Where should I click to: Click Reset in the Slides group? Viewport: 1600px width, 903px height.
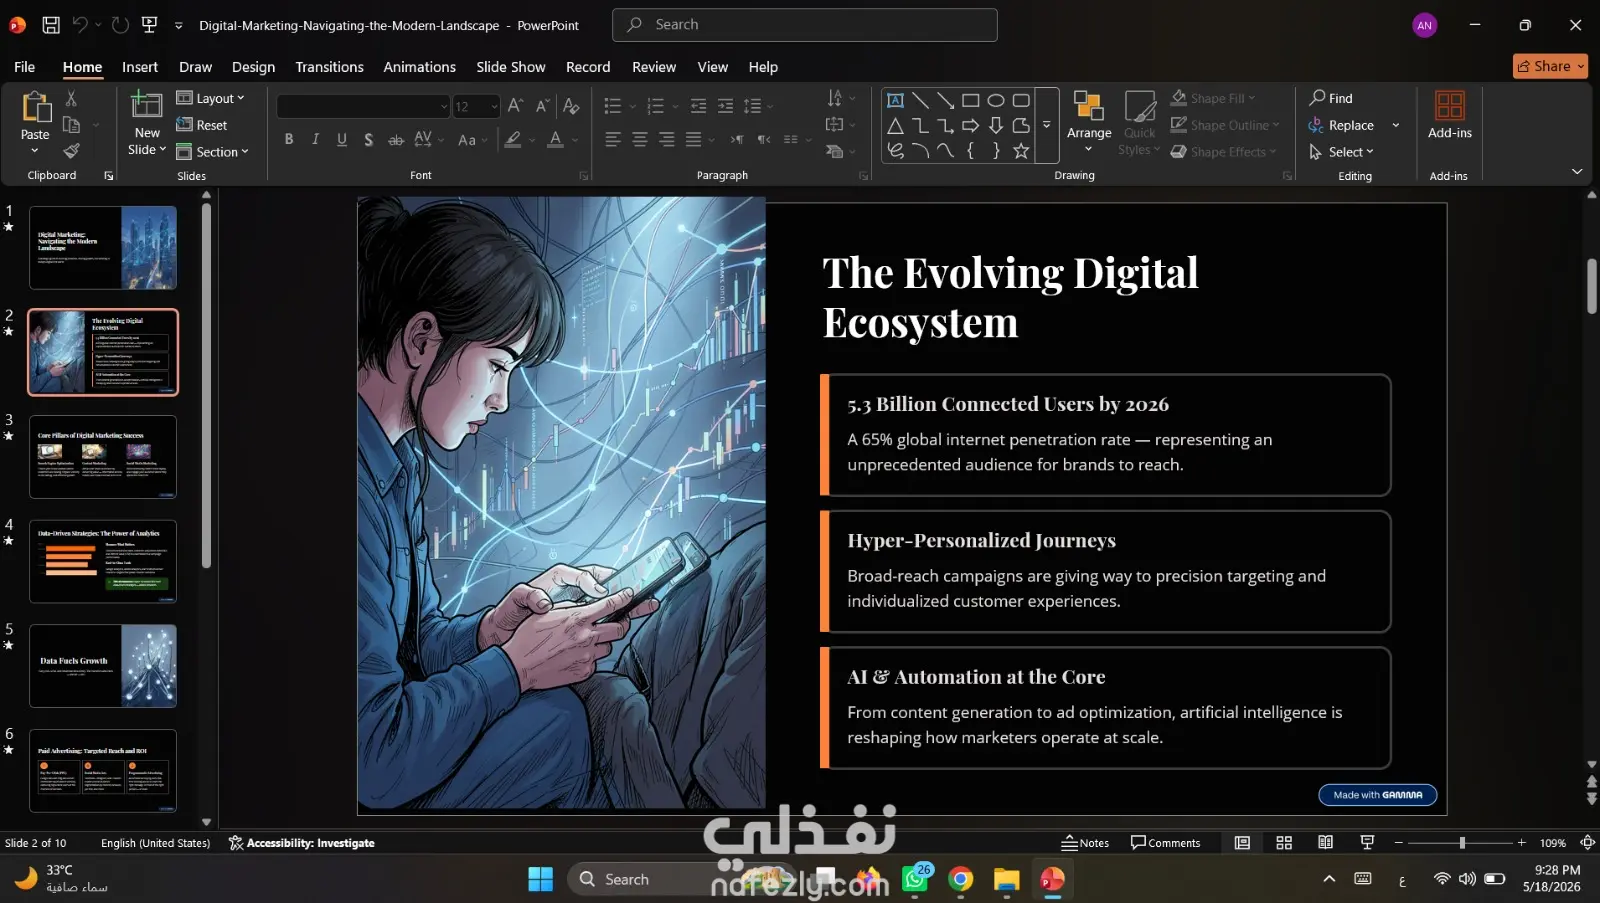202,125
